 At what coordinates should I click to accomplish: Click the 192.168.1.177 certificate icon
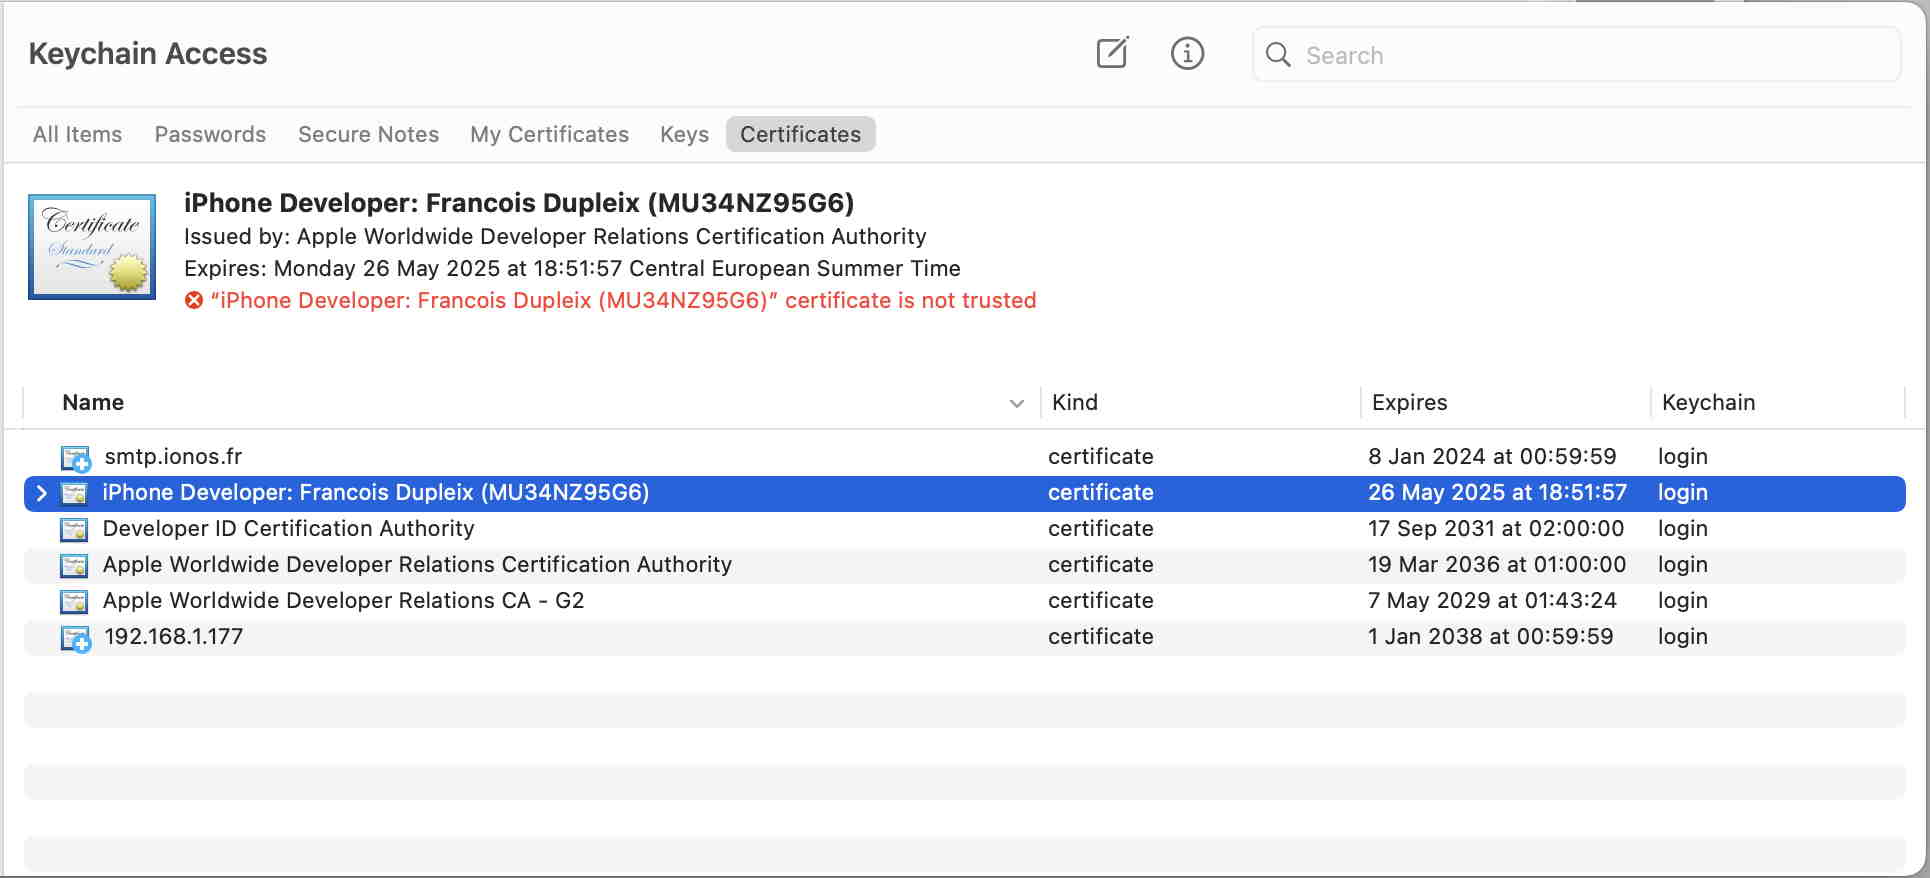tap(75, 638)
